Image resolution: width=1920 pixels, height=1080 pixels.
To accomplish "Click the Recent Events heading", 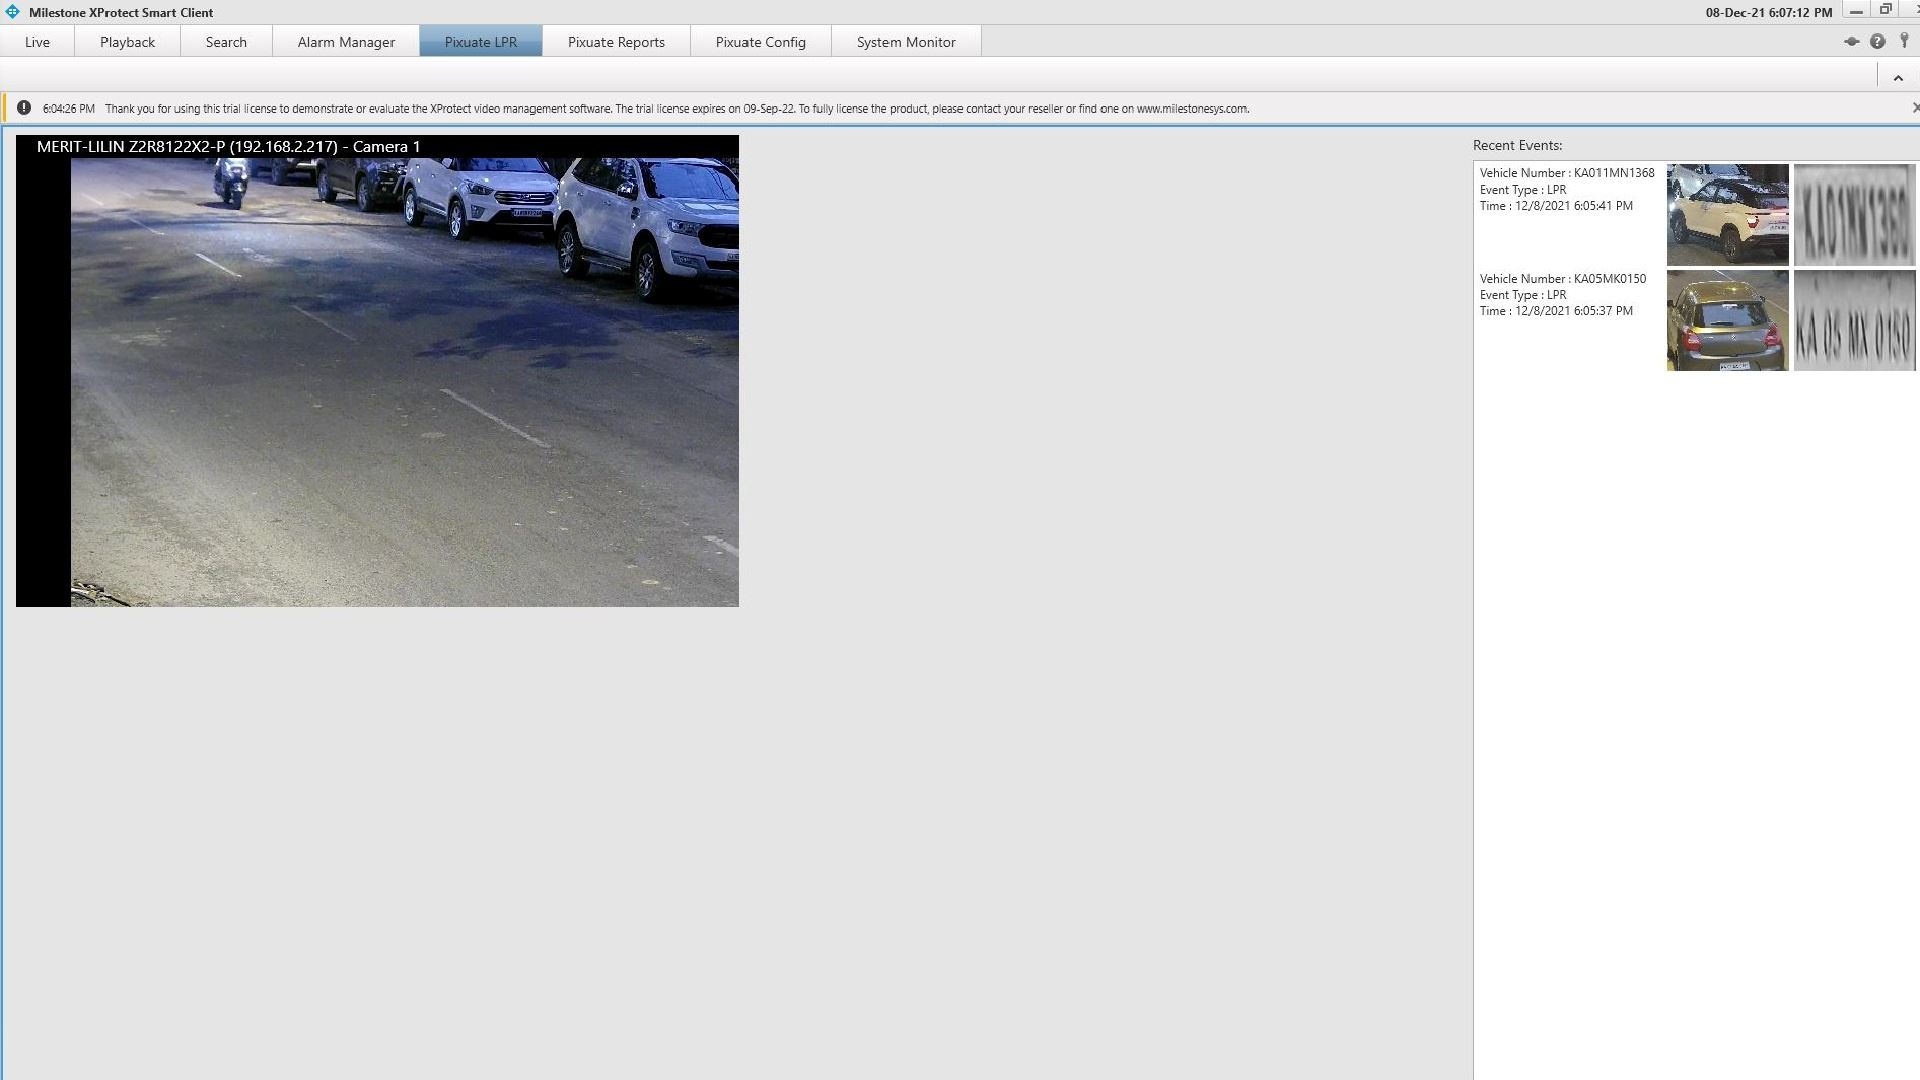I will [x=1517, y=146].
